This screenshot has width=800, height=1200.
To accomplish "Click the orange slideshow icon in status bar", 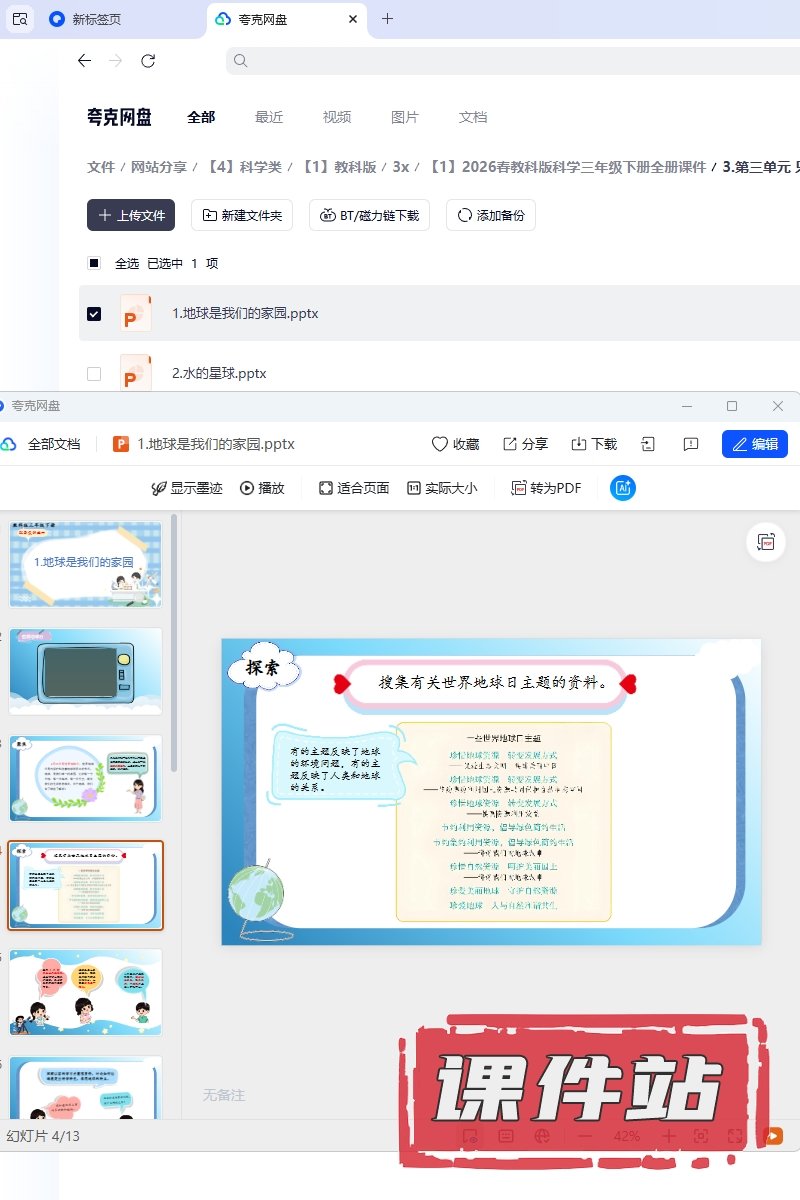I will coord(772,1136).
